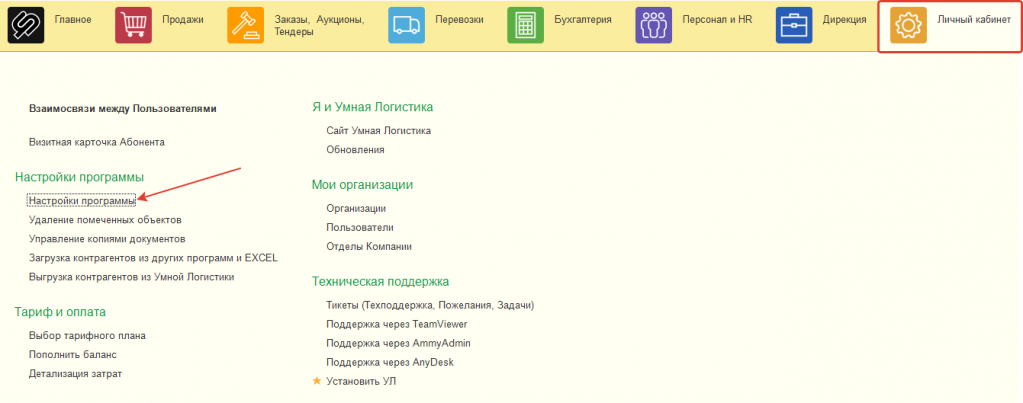1023x403 pixels.
Task: Open Взаимосвязи между Пользователями
Action: (x=123, y=109)
